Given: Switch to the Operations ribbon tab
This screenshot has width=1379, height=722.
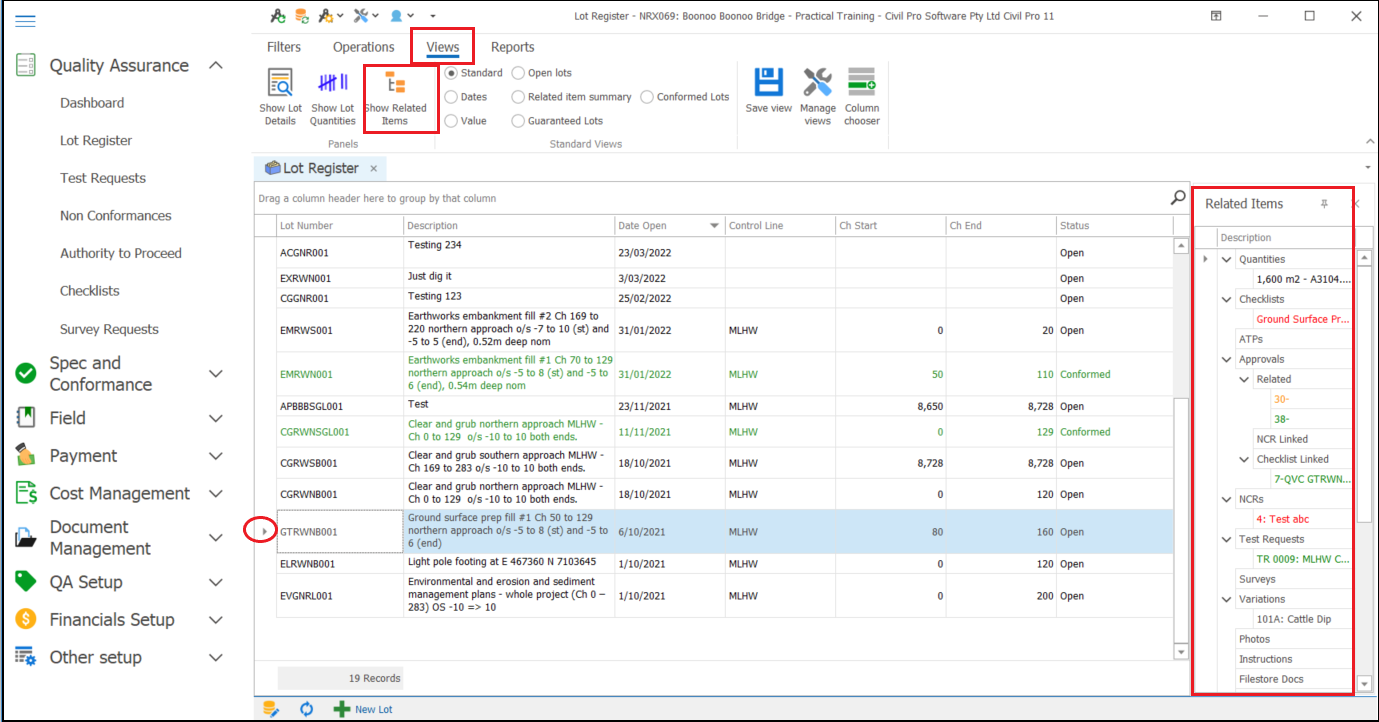Looking at the screenshot, I should (x=364, y=47).
